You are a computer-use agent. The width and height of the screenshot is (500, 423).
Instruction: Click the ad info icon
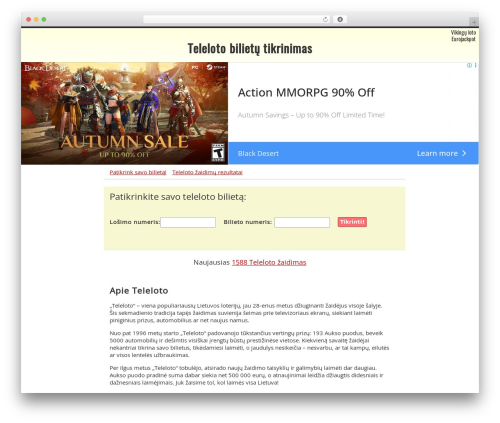(469, 65)
